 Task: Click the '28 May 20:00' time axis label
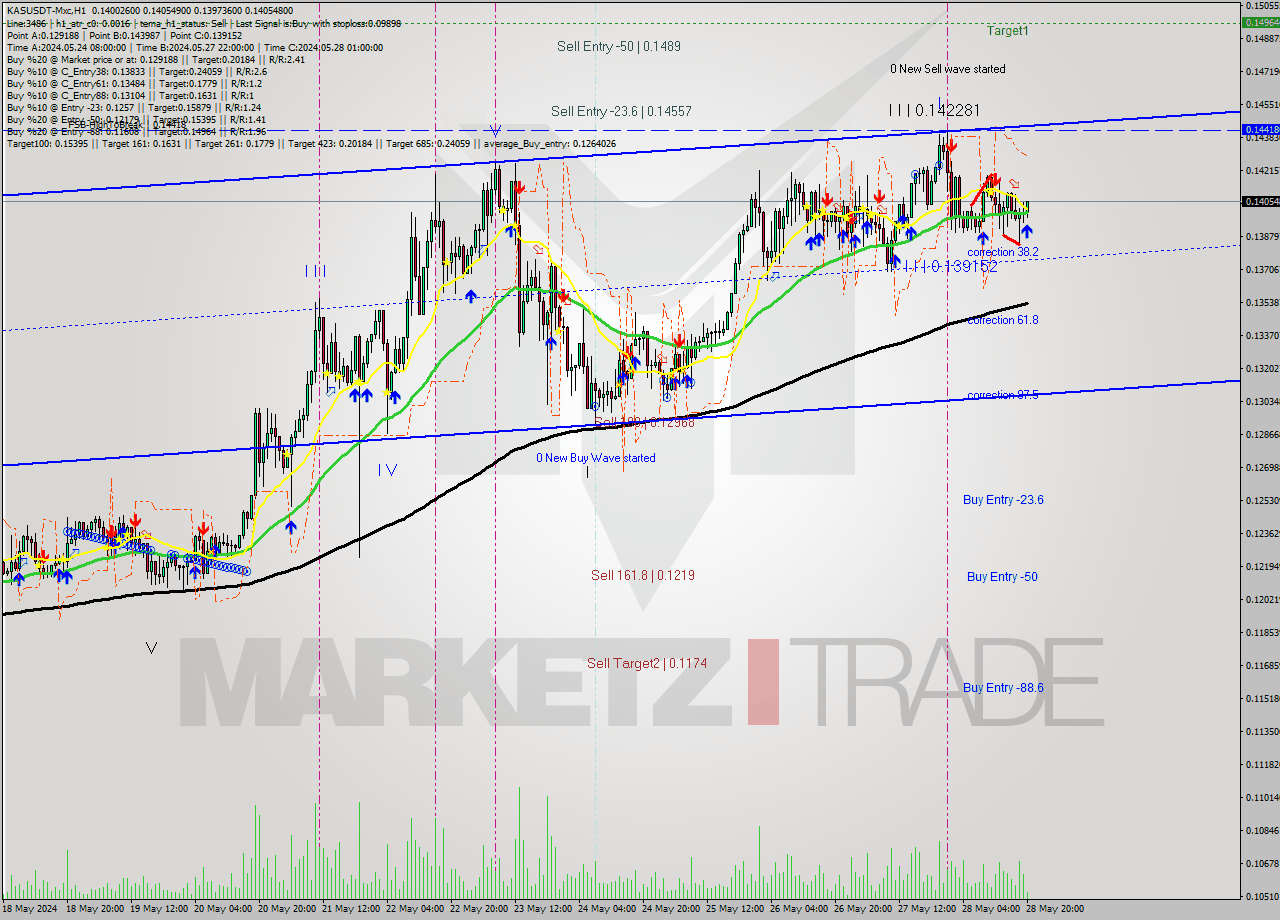pos(1053,909)
